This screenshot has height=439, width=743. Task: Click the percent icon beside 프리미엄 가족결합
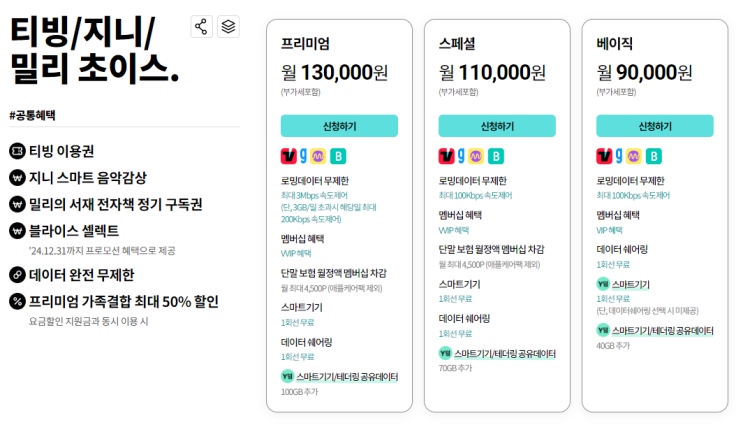(16, 301)
